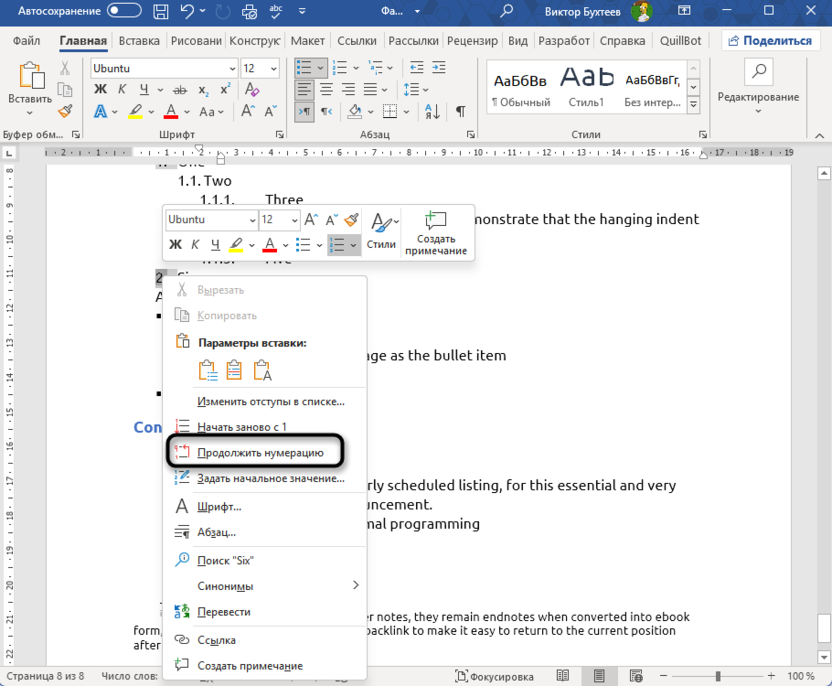Apply yellow text highlighting from the mini toolbar
832x686 pixels.
pos(234,243)
